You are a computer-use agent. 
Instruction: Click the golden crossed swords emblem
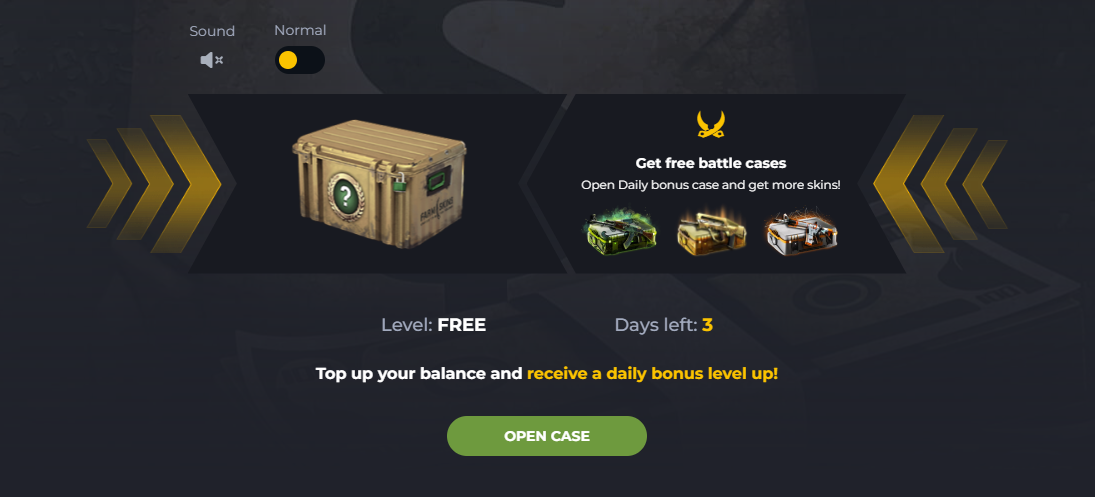point(711,124)
